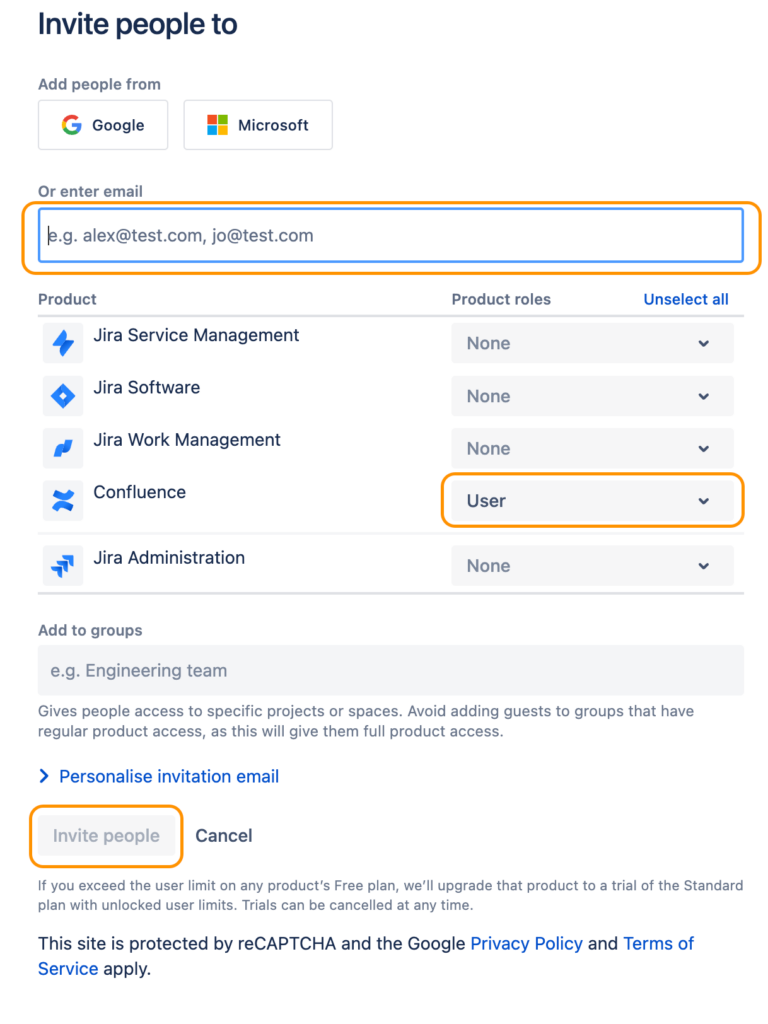The height and width of the screenshot is (1024, 768).
Task: Click Unselect all link
Action: tap(686, 299)
